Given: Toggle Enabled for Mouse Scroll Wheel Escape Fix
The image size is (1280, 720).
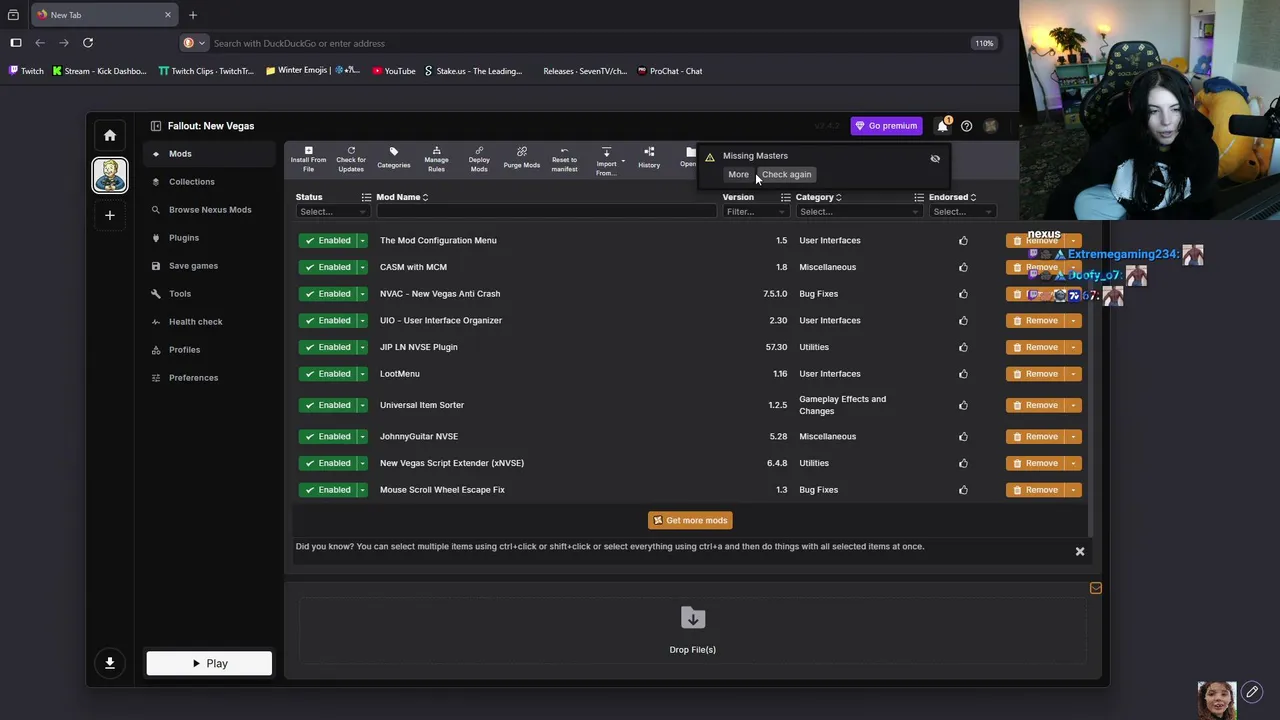Looking at the screenshot, I should (x=327, y=490).
